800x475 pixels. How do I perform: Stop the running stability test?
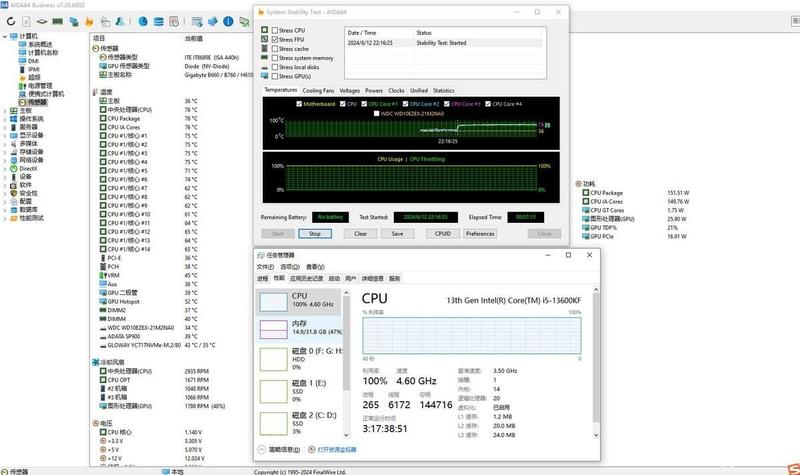point(315,233)
